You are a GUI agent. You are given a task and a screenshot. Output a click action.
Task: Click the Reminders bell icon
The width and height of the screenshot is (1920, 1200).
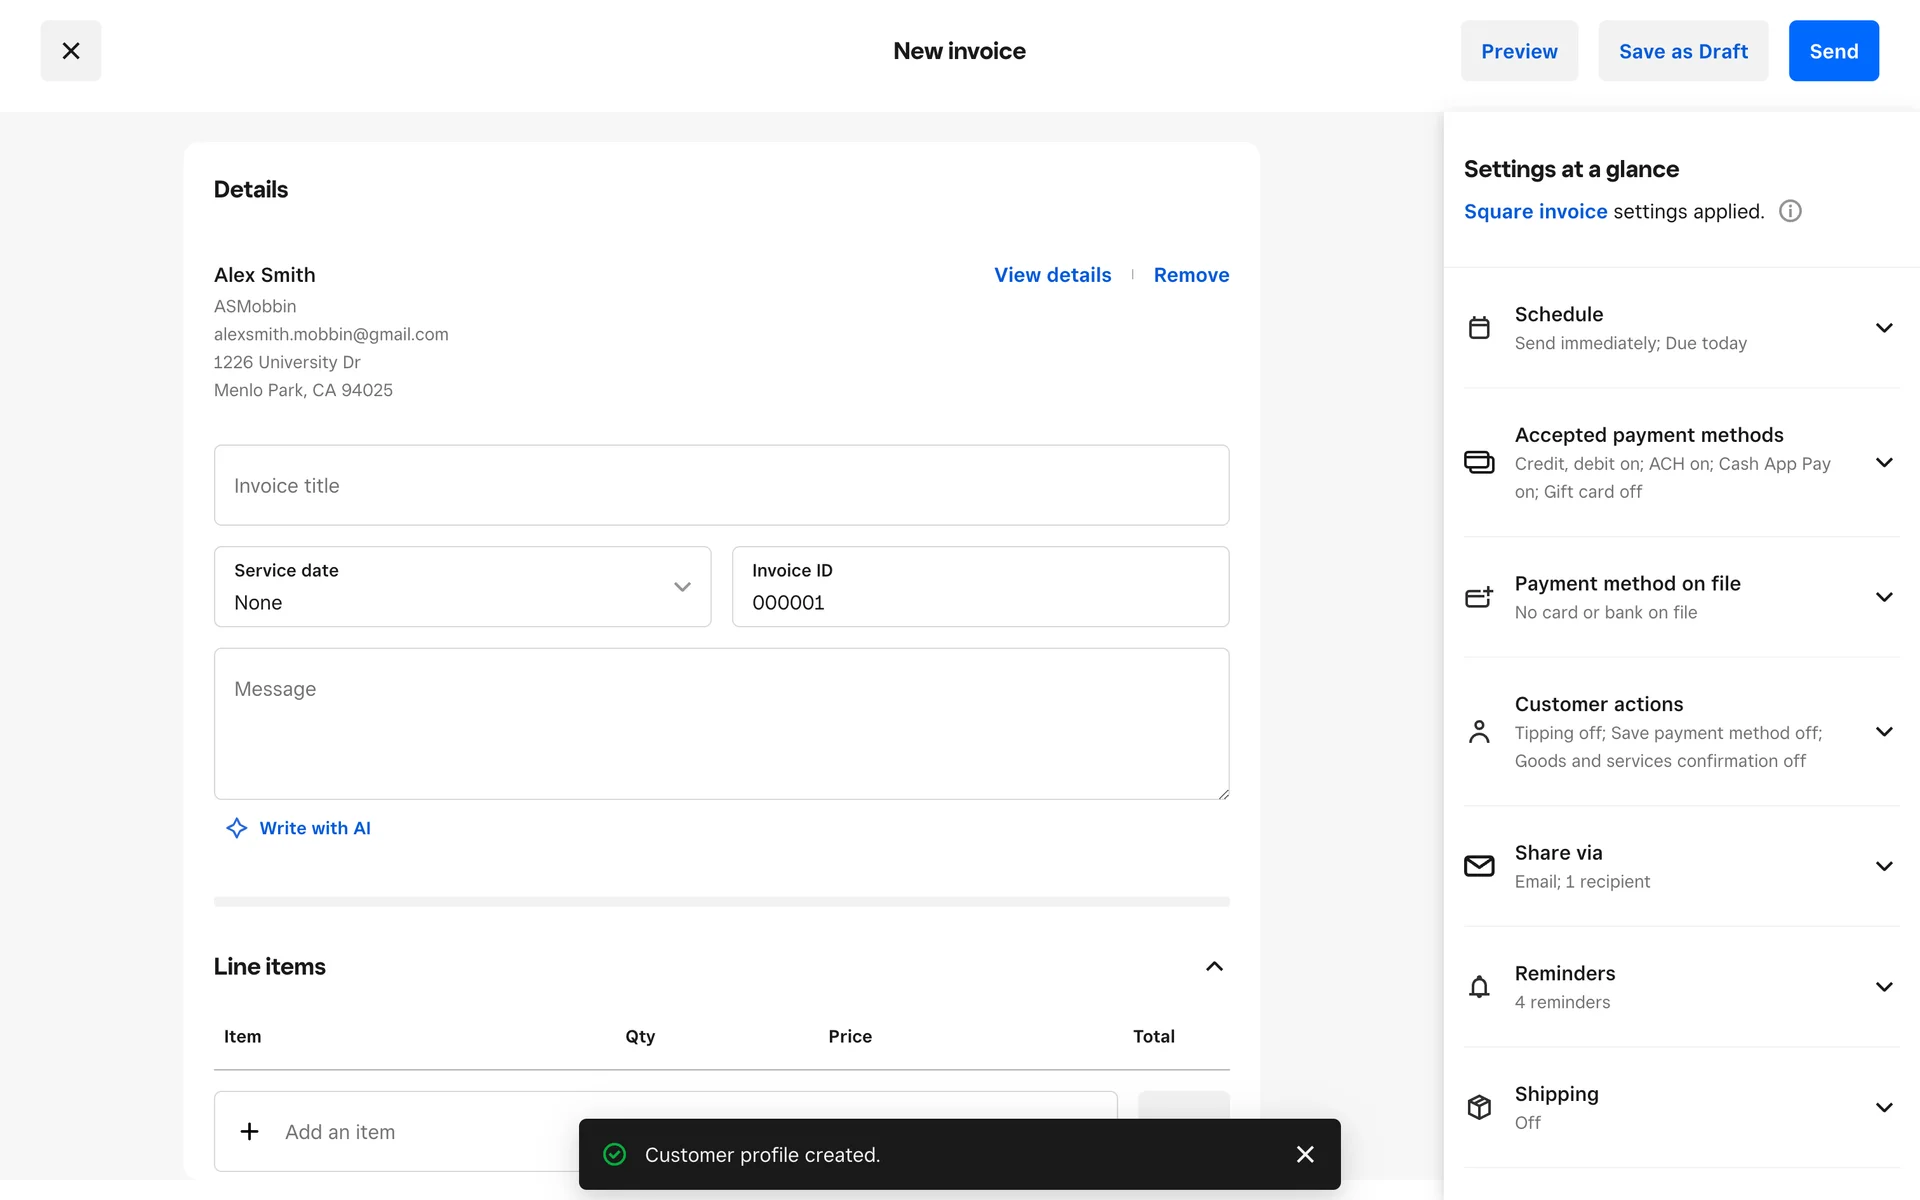pyautogui.click(x=1479, y=987)
